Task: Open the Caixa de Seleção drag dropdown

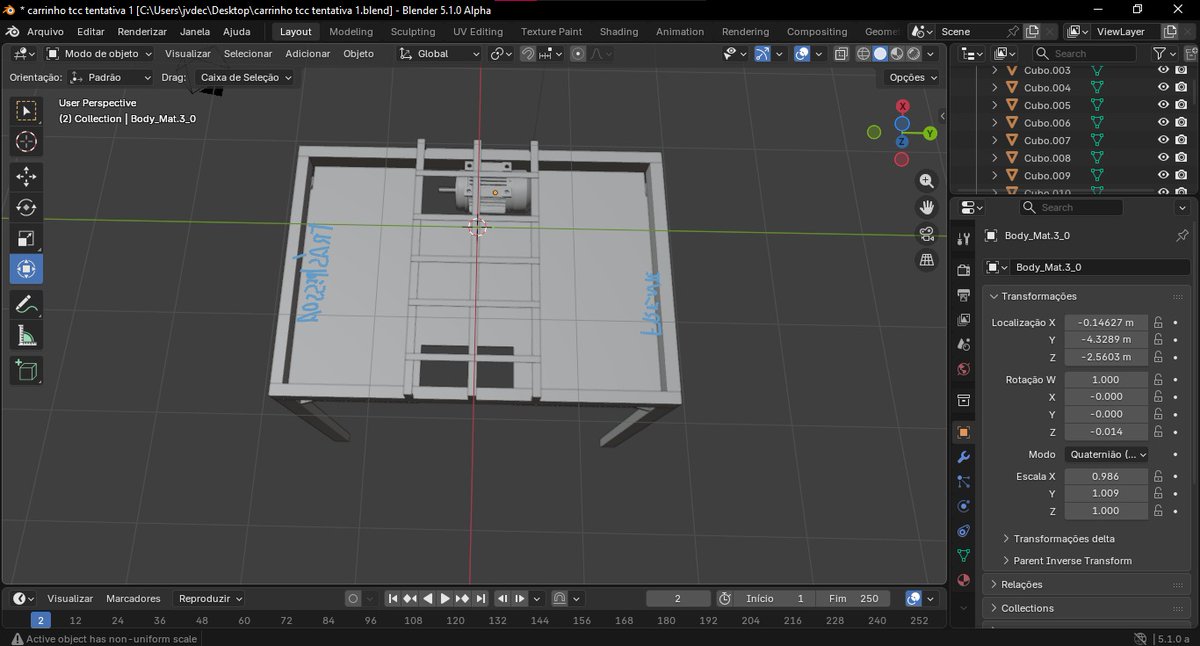Action: (x=244, y=77)
